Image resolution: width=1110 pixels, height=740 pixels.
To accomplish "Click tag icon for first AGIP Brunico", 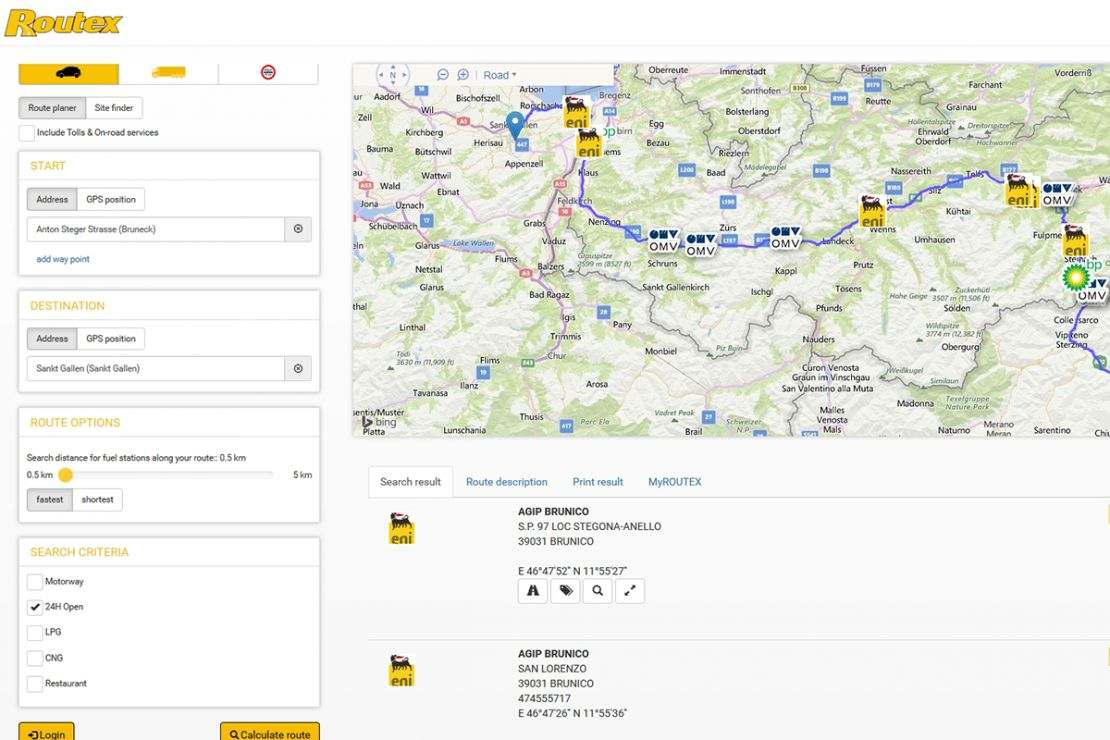I will pyautogui.click(x=566, y=591).
